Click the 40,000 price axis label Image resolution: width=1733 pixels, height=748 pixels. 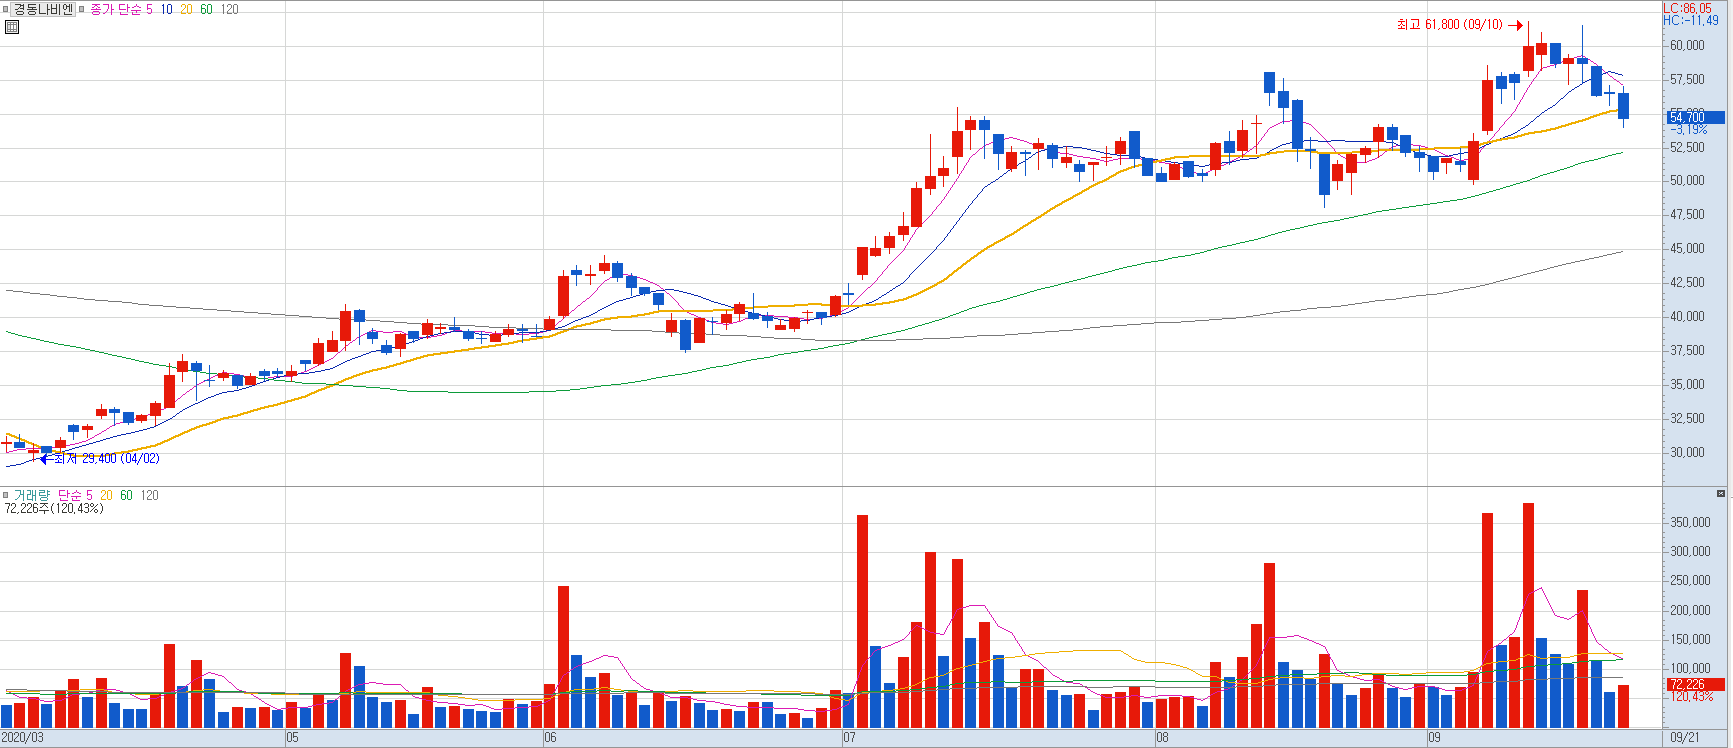point(1687,317)
